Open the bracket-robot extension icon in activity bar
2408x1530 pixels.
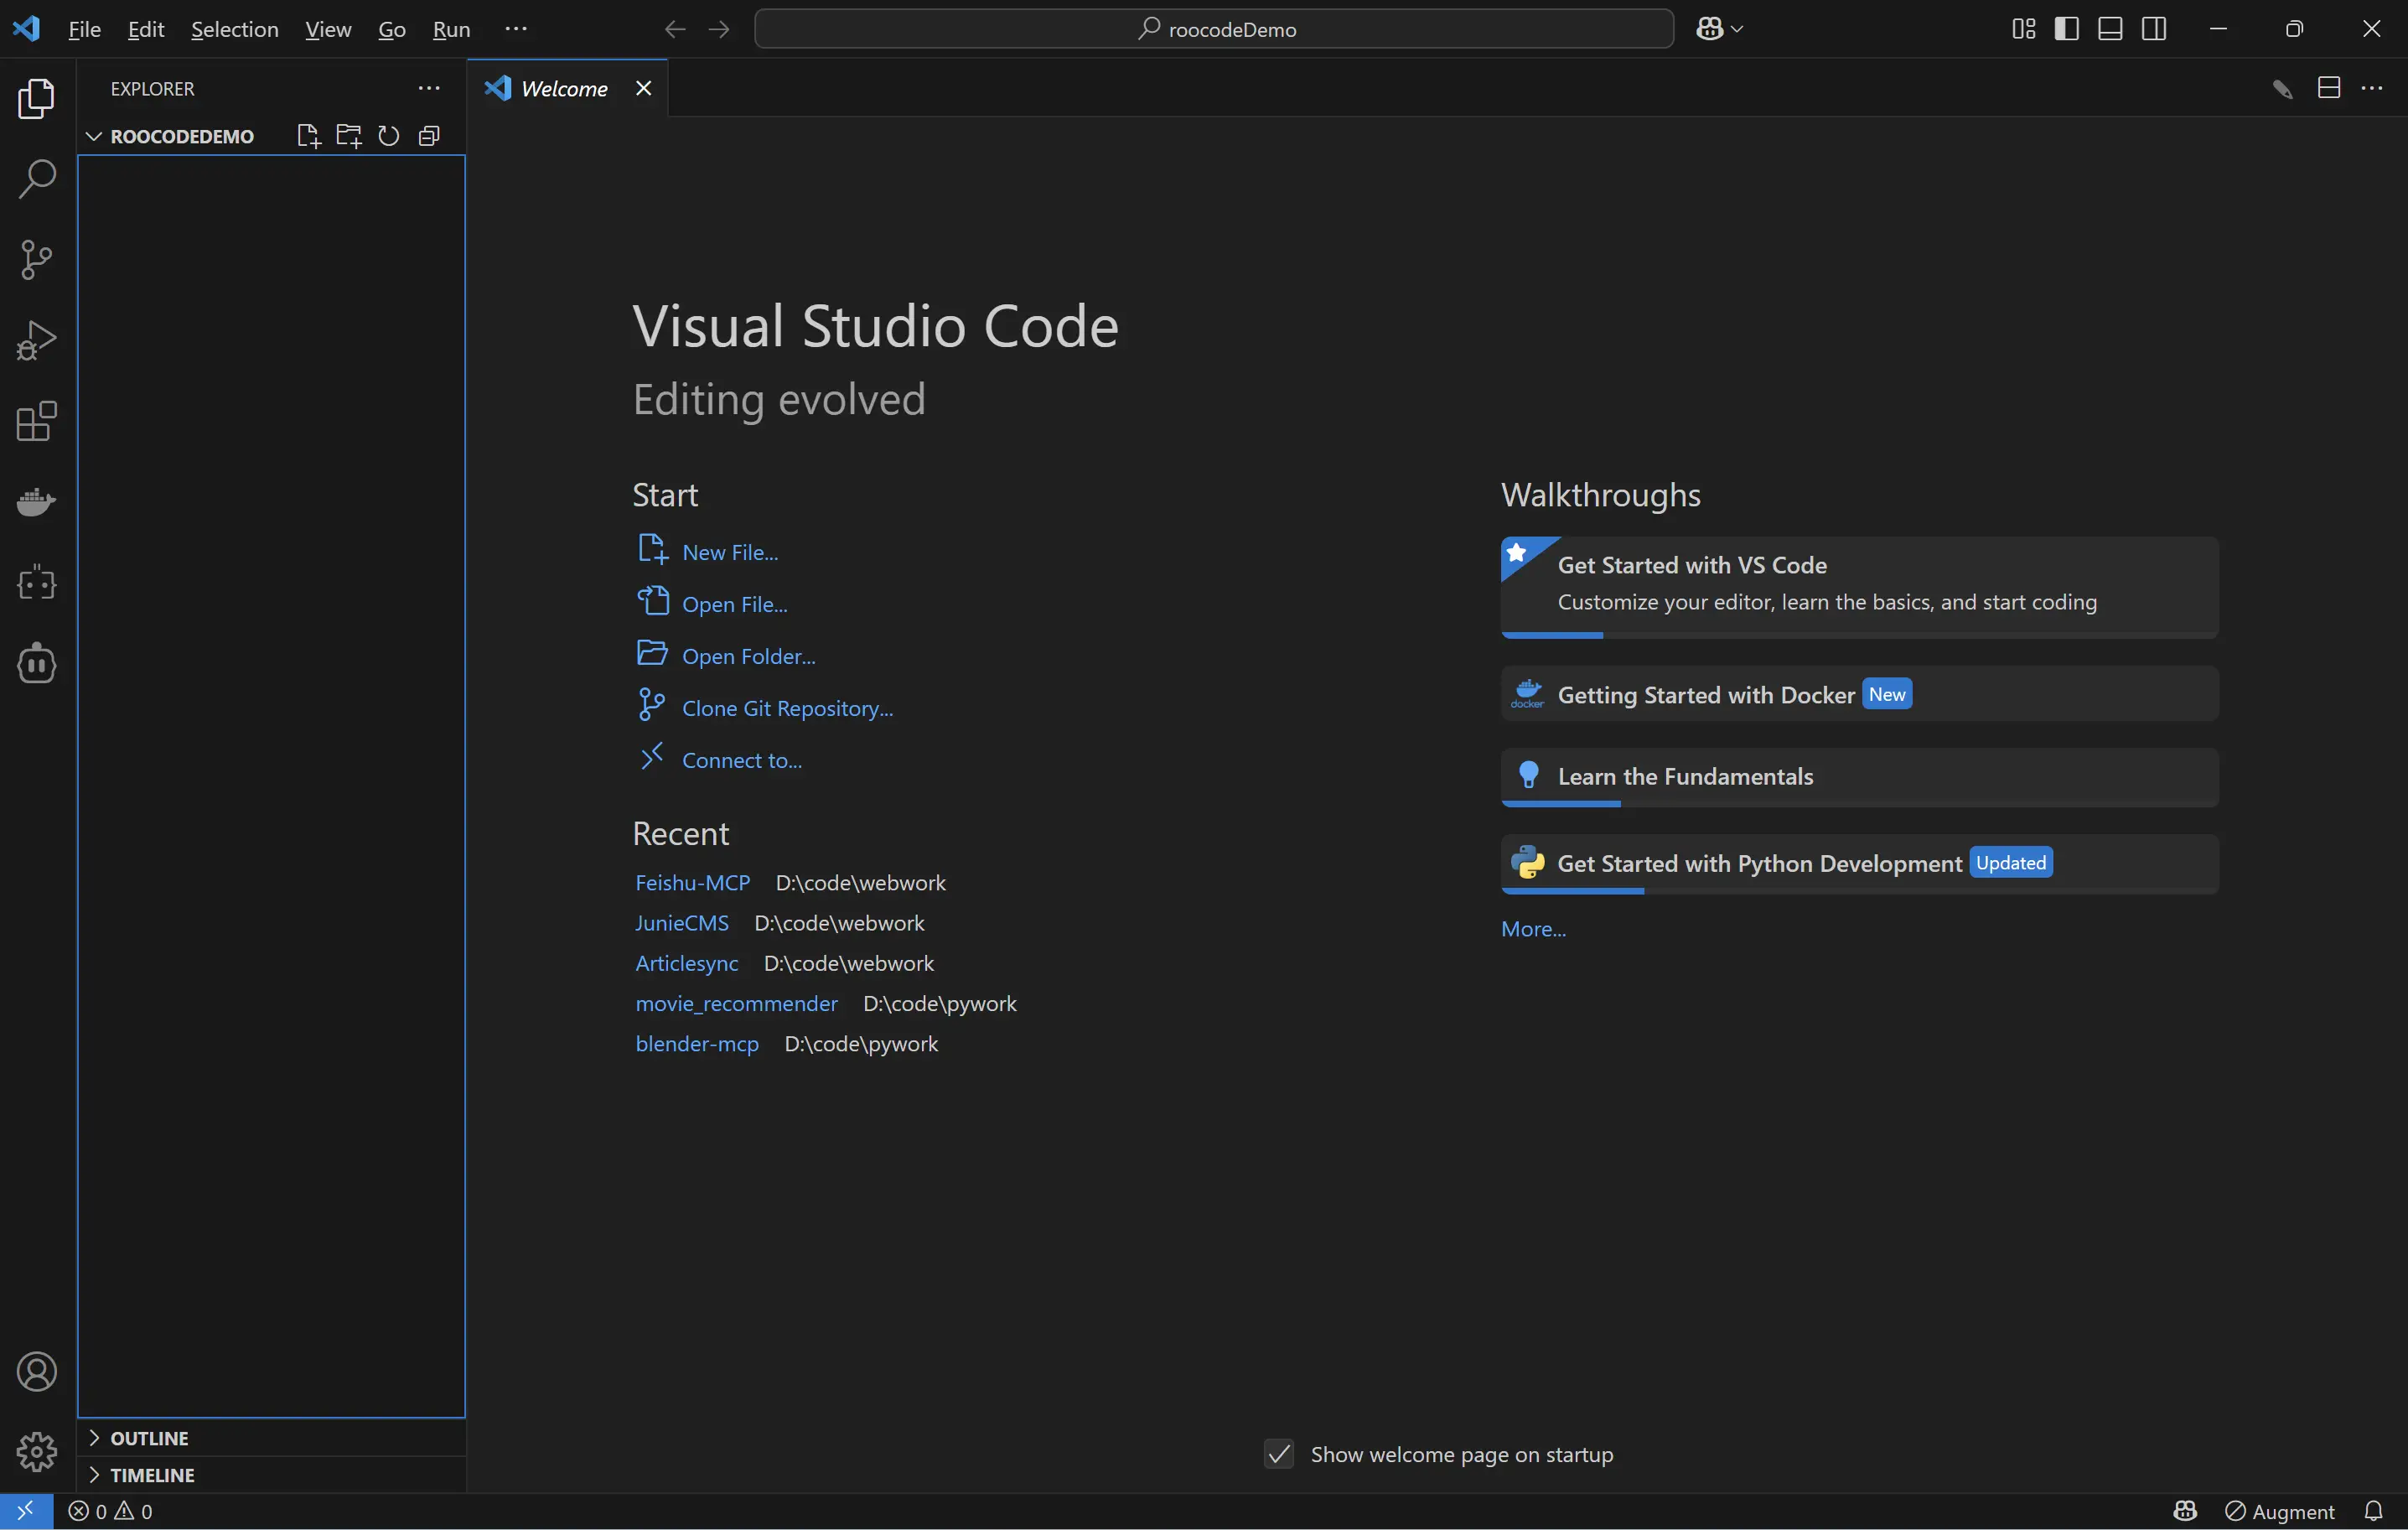37,583
